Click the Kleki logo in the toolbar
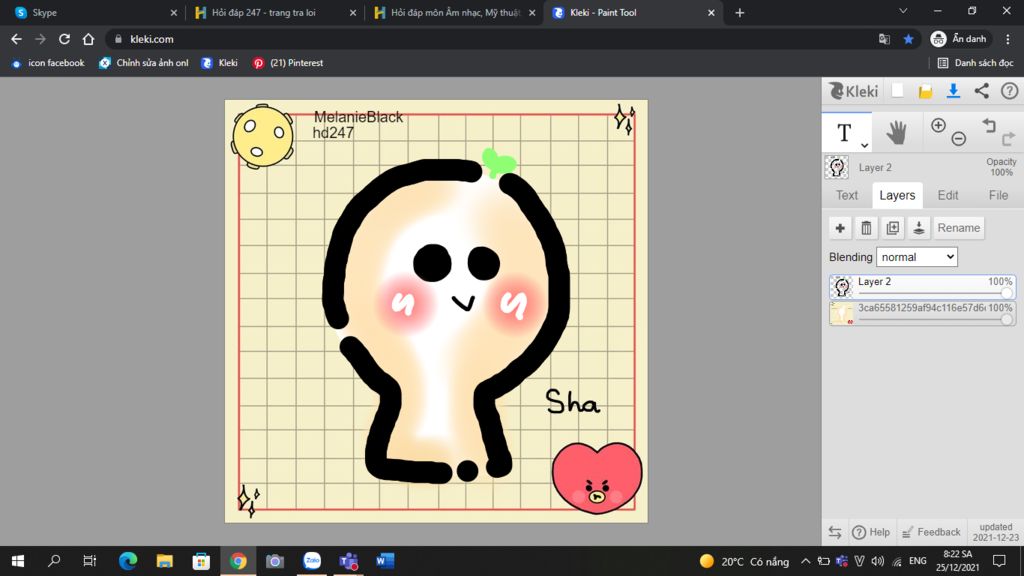The height and width of the screenshot is (576, 1024). click(x=853, y=91)
